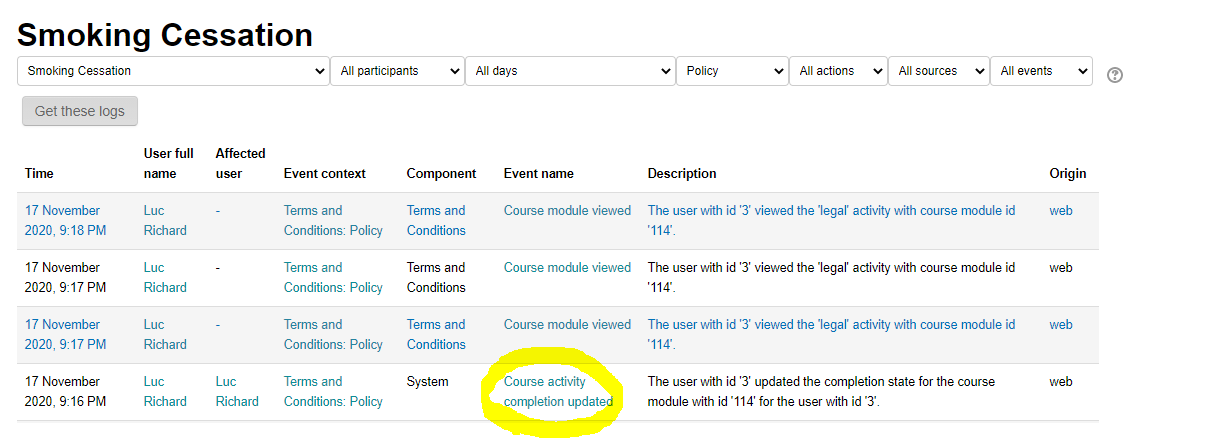
Task: Click the last row Terms and Conditions: Policy context
Action: [333, 391]
